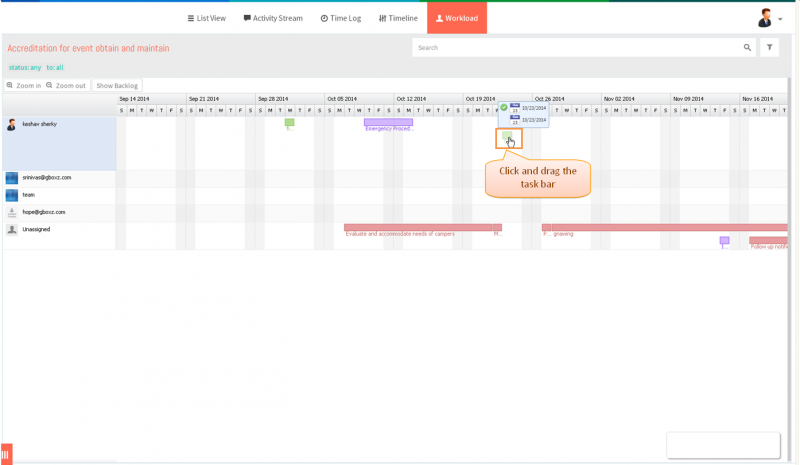This screenshot has height=465, width=800.
Task: Toggle the status: any filter
Action: 25,67
